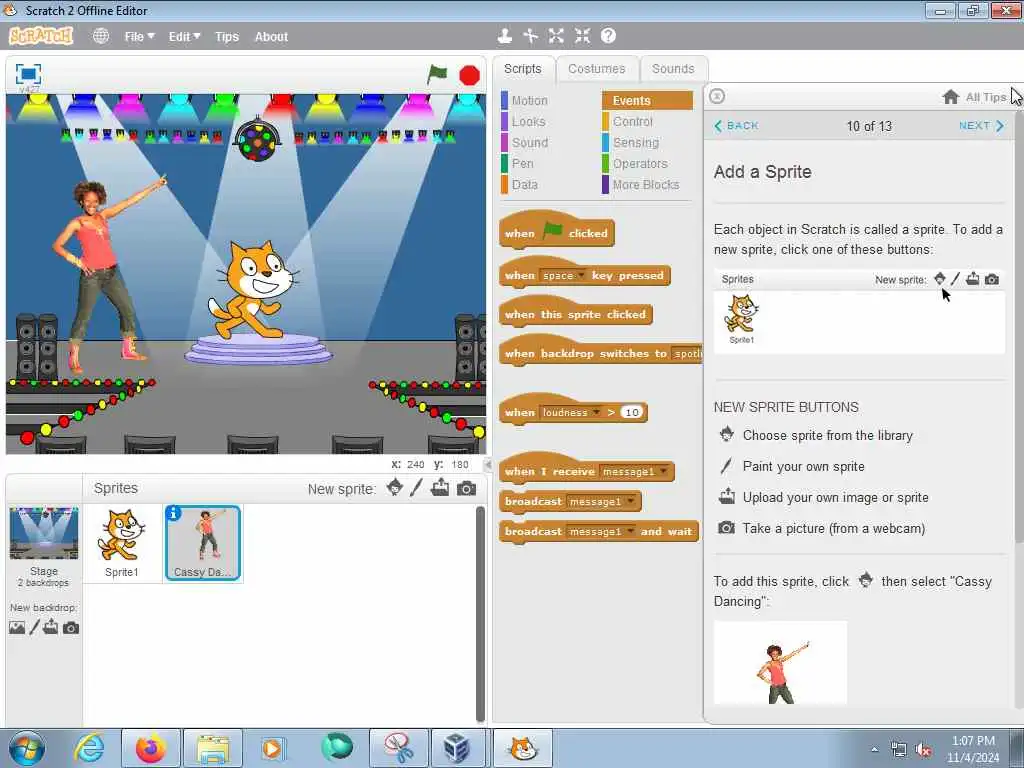
Task: Open the language globe menu
Action: 101,37
